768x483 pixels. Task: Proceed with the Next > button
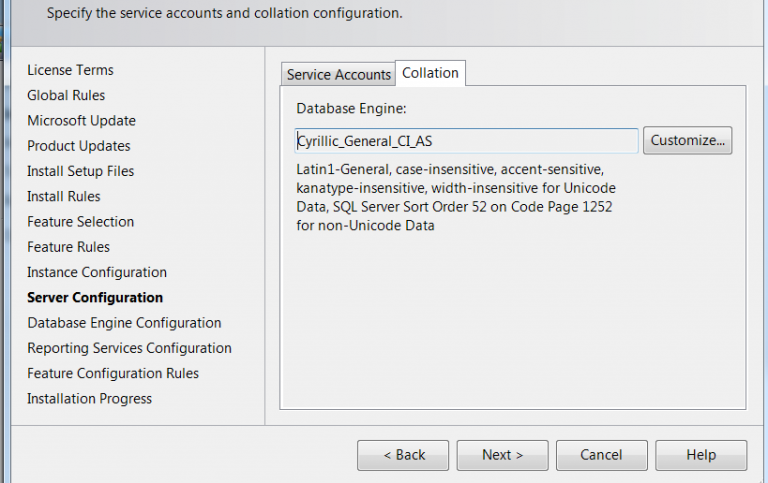coord(502,455)
